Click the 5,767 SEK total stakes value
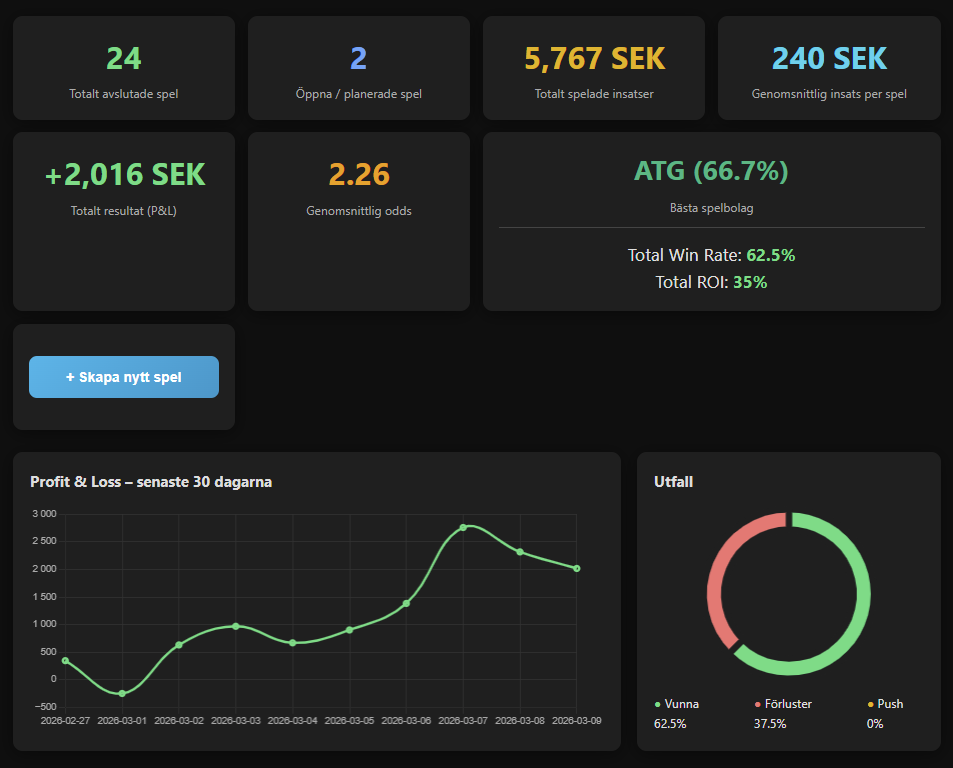 [x=594, y=59]
